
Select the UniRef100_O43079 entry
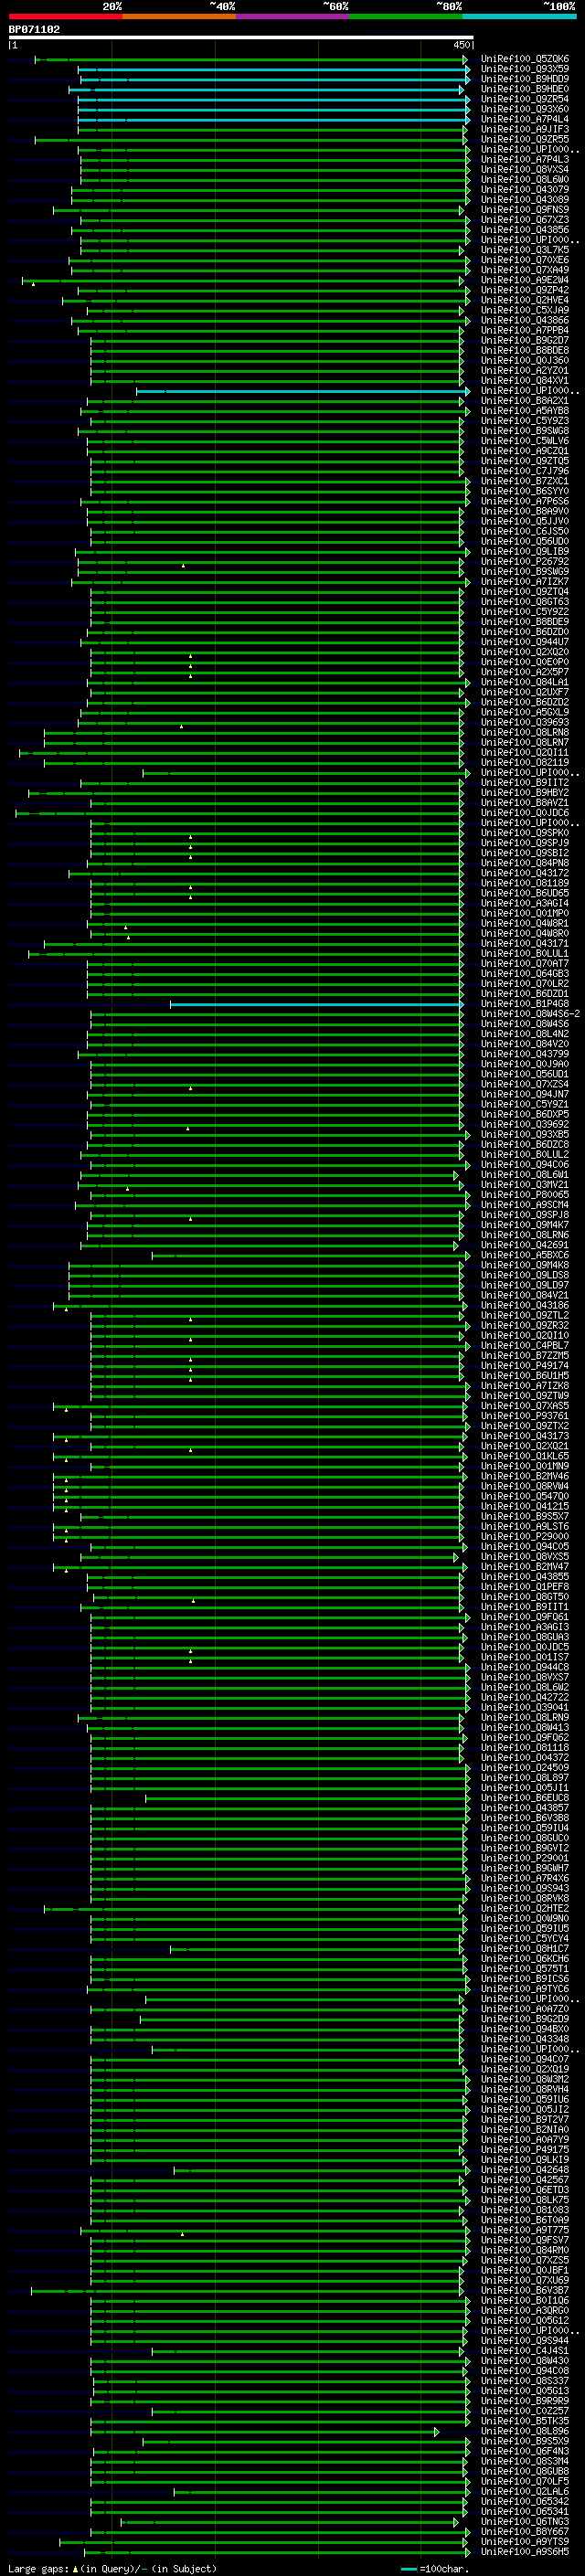[x=524, y=189]
